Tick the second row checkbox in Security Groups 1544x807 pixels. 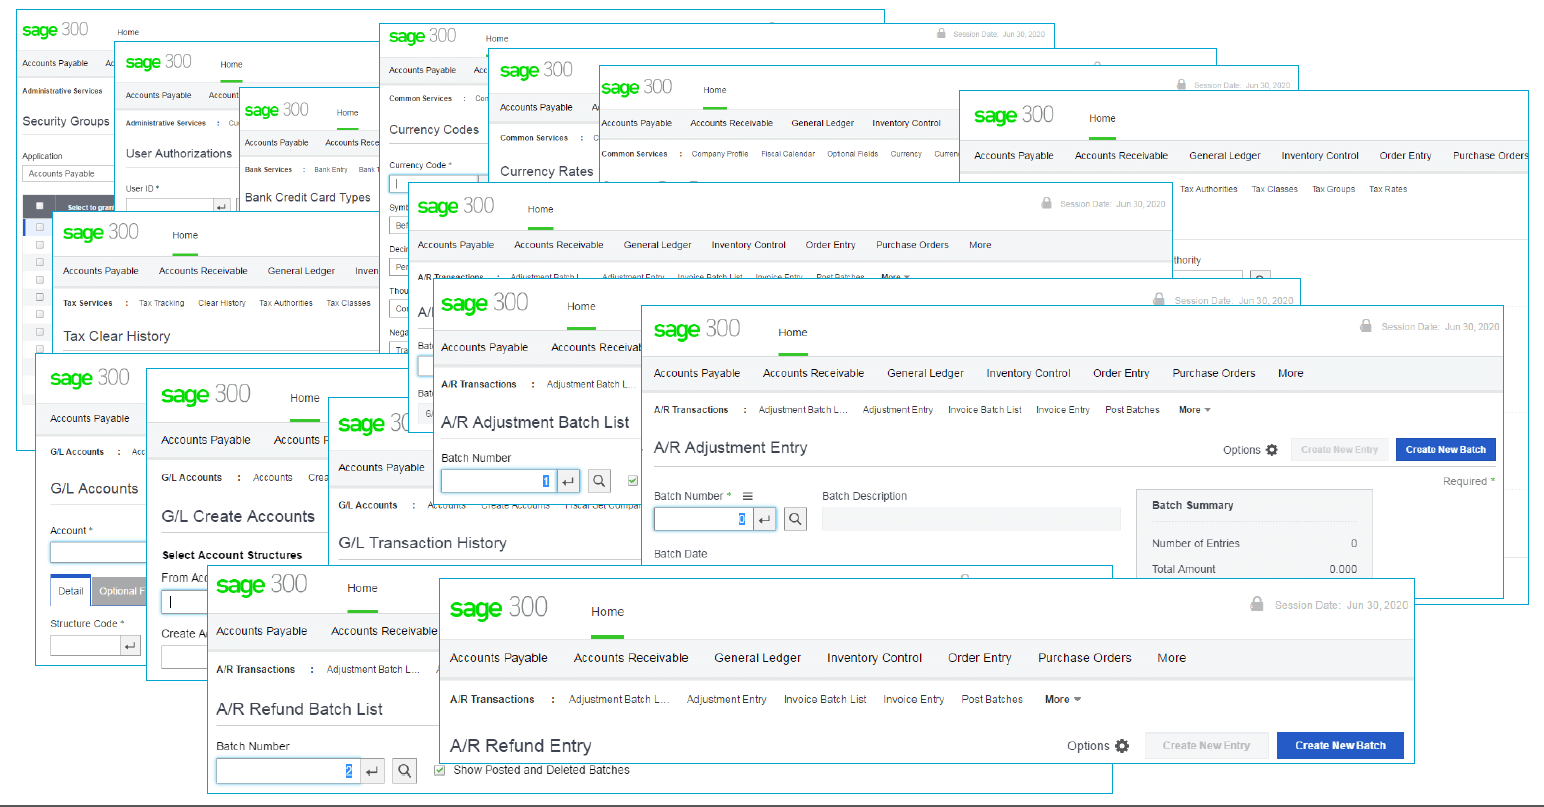coord(40,244)
